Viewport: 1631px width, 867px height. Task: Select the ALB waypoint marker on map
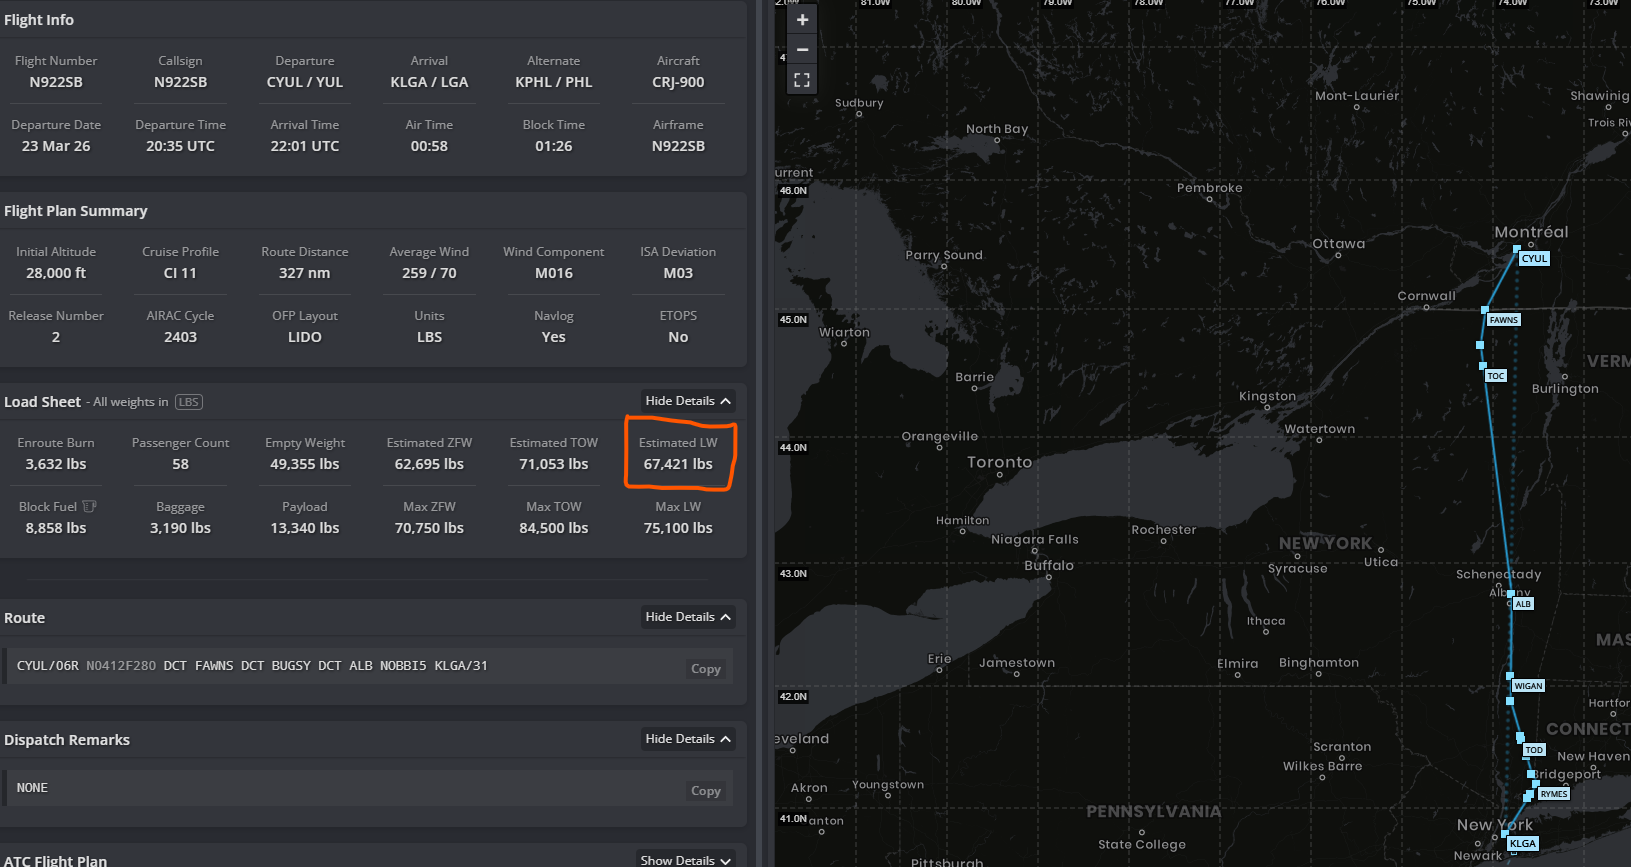tap(1522, 604)
